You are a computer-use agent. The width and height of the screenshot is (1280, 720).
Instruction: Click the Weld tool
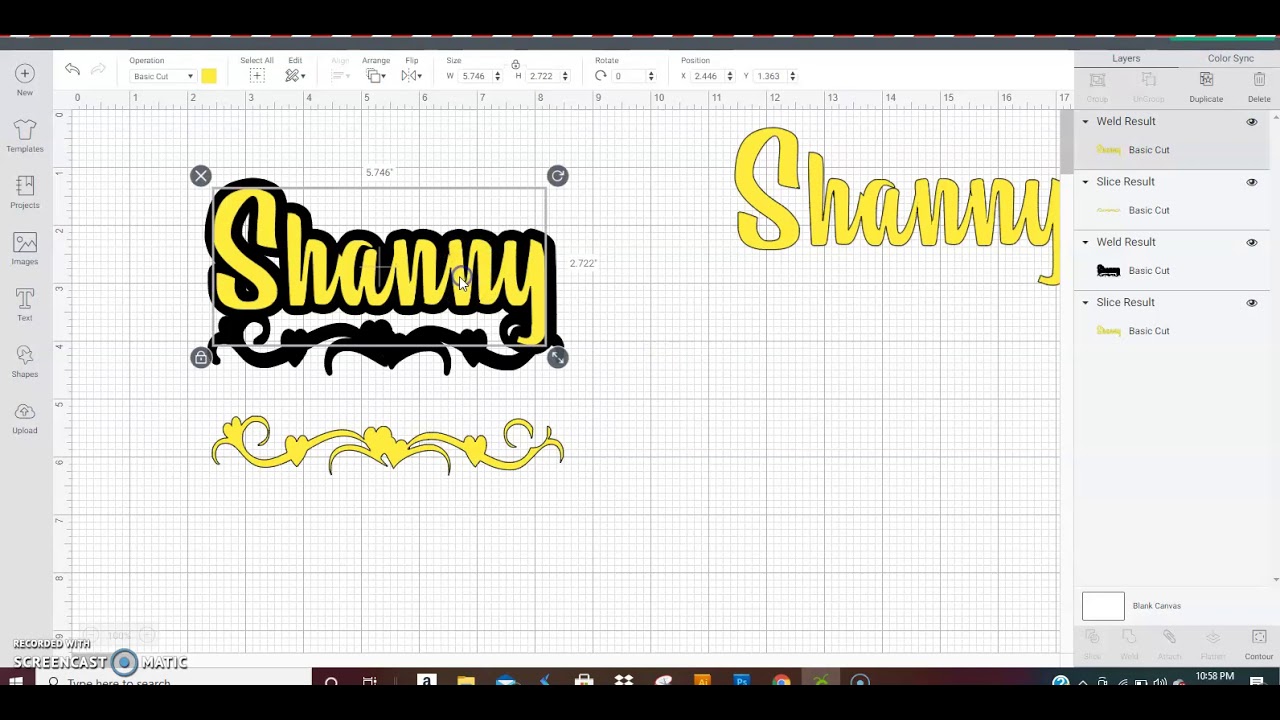pyautogui.click(x=1129, y=643)
